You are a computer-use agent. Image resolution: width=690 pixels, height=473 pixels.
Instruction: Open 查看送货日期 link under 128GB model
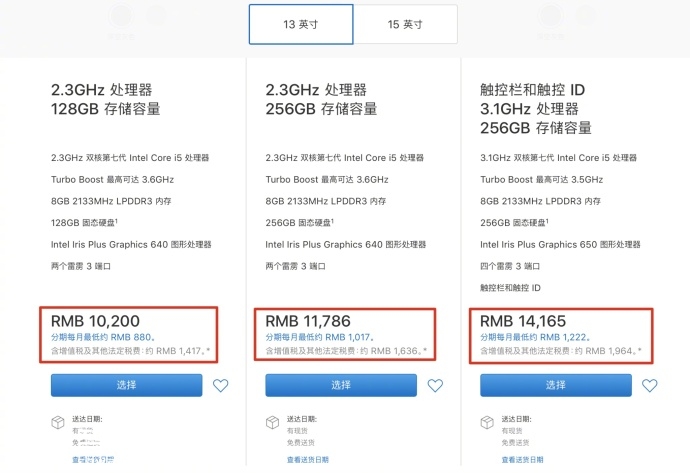[93, 459]
